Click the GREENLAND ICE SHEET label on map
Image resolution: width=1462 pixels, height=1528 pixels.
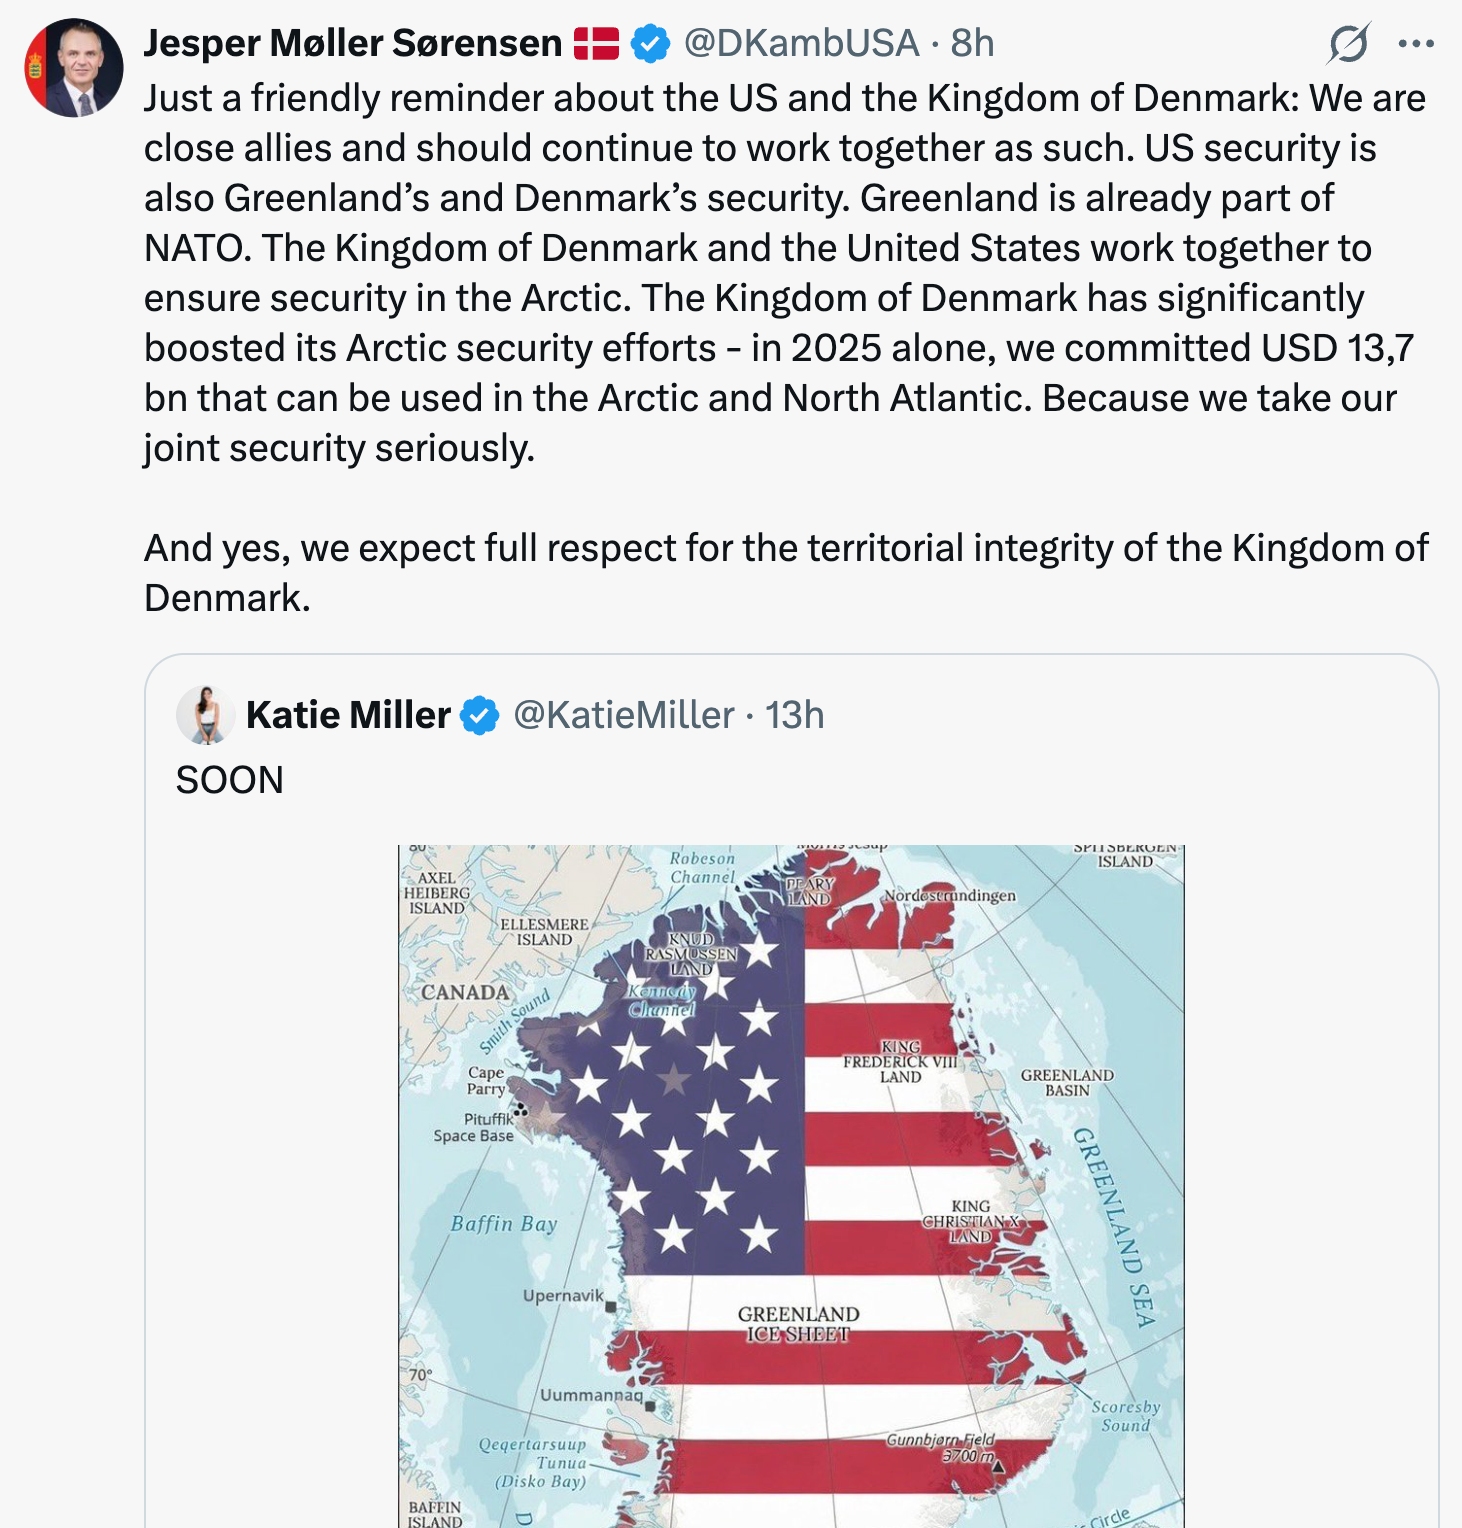pyautogui.click(x=798, y=1323)
